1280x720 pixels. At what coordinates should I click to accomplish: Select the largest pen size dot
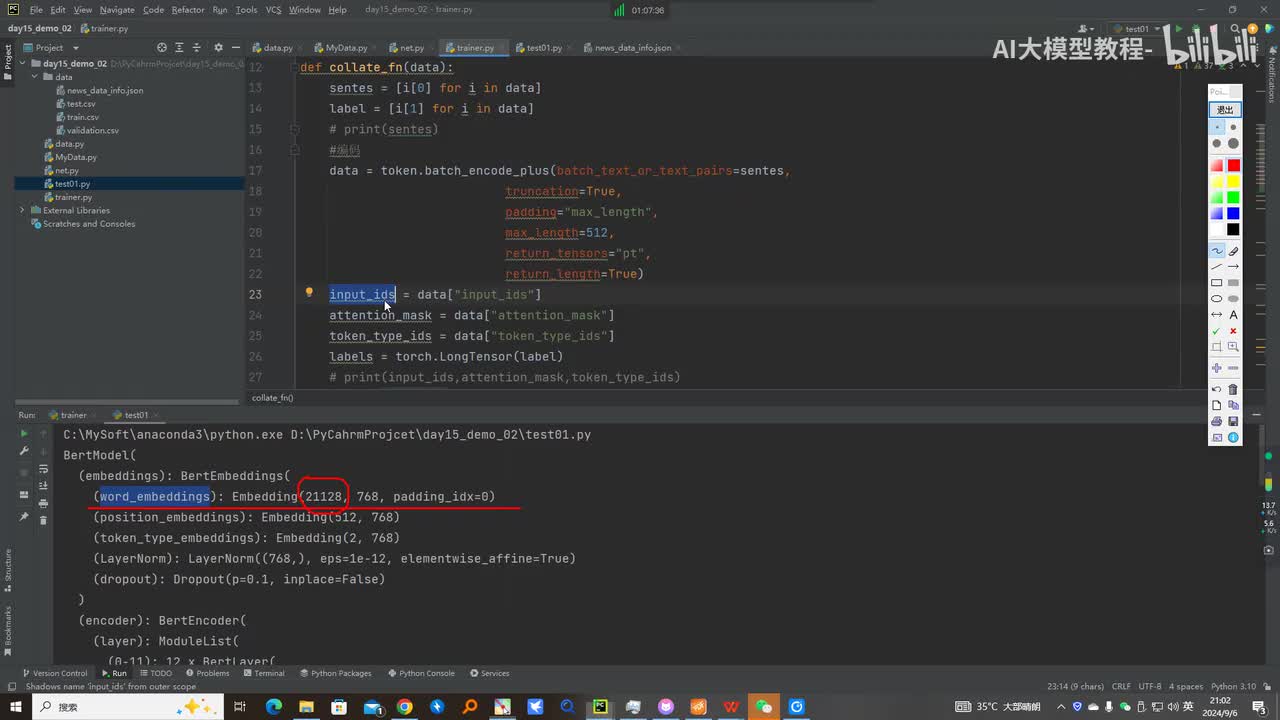tap(1233, 144)
